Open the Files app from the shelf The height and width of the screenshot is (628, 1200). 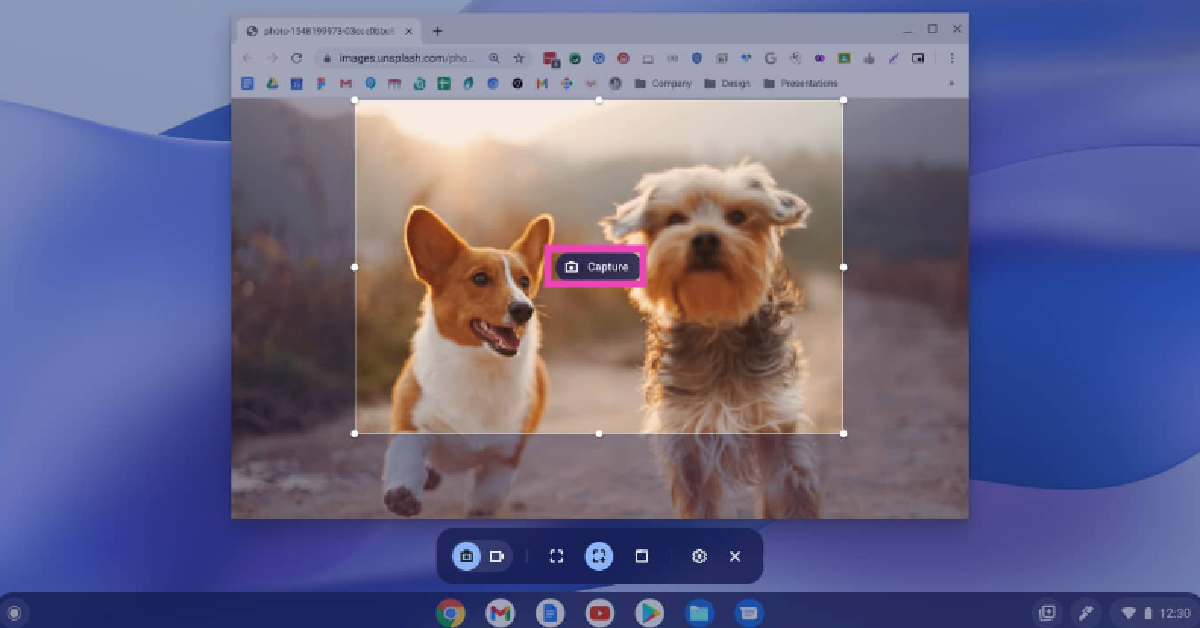coord(698,612)
